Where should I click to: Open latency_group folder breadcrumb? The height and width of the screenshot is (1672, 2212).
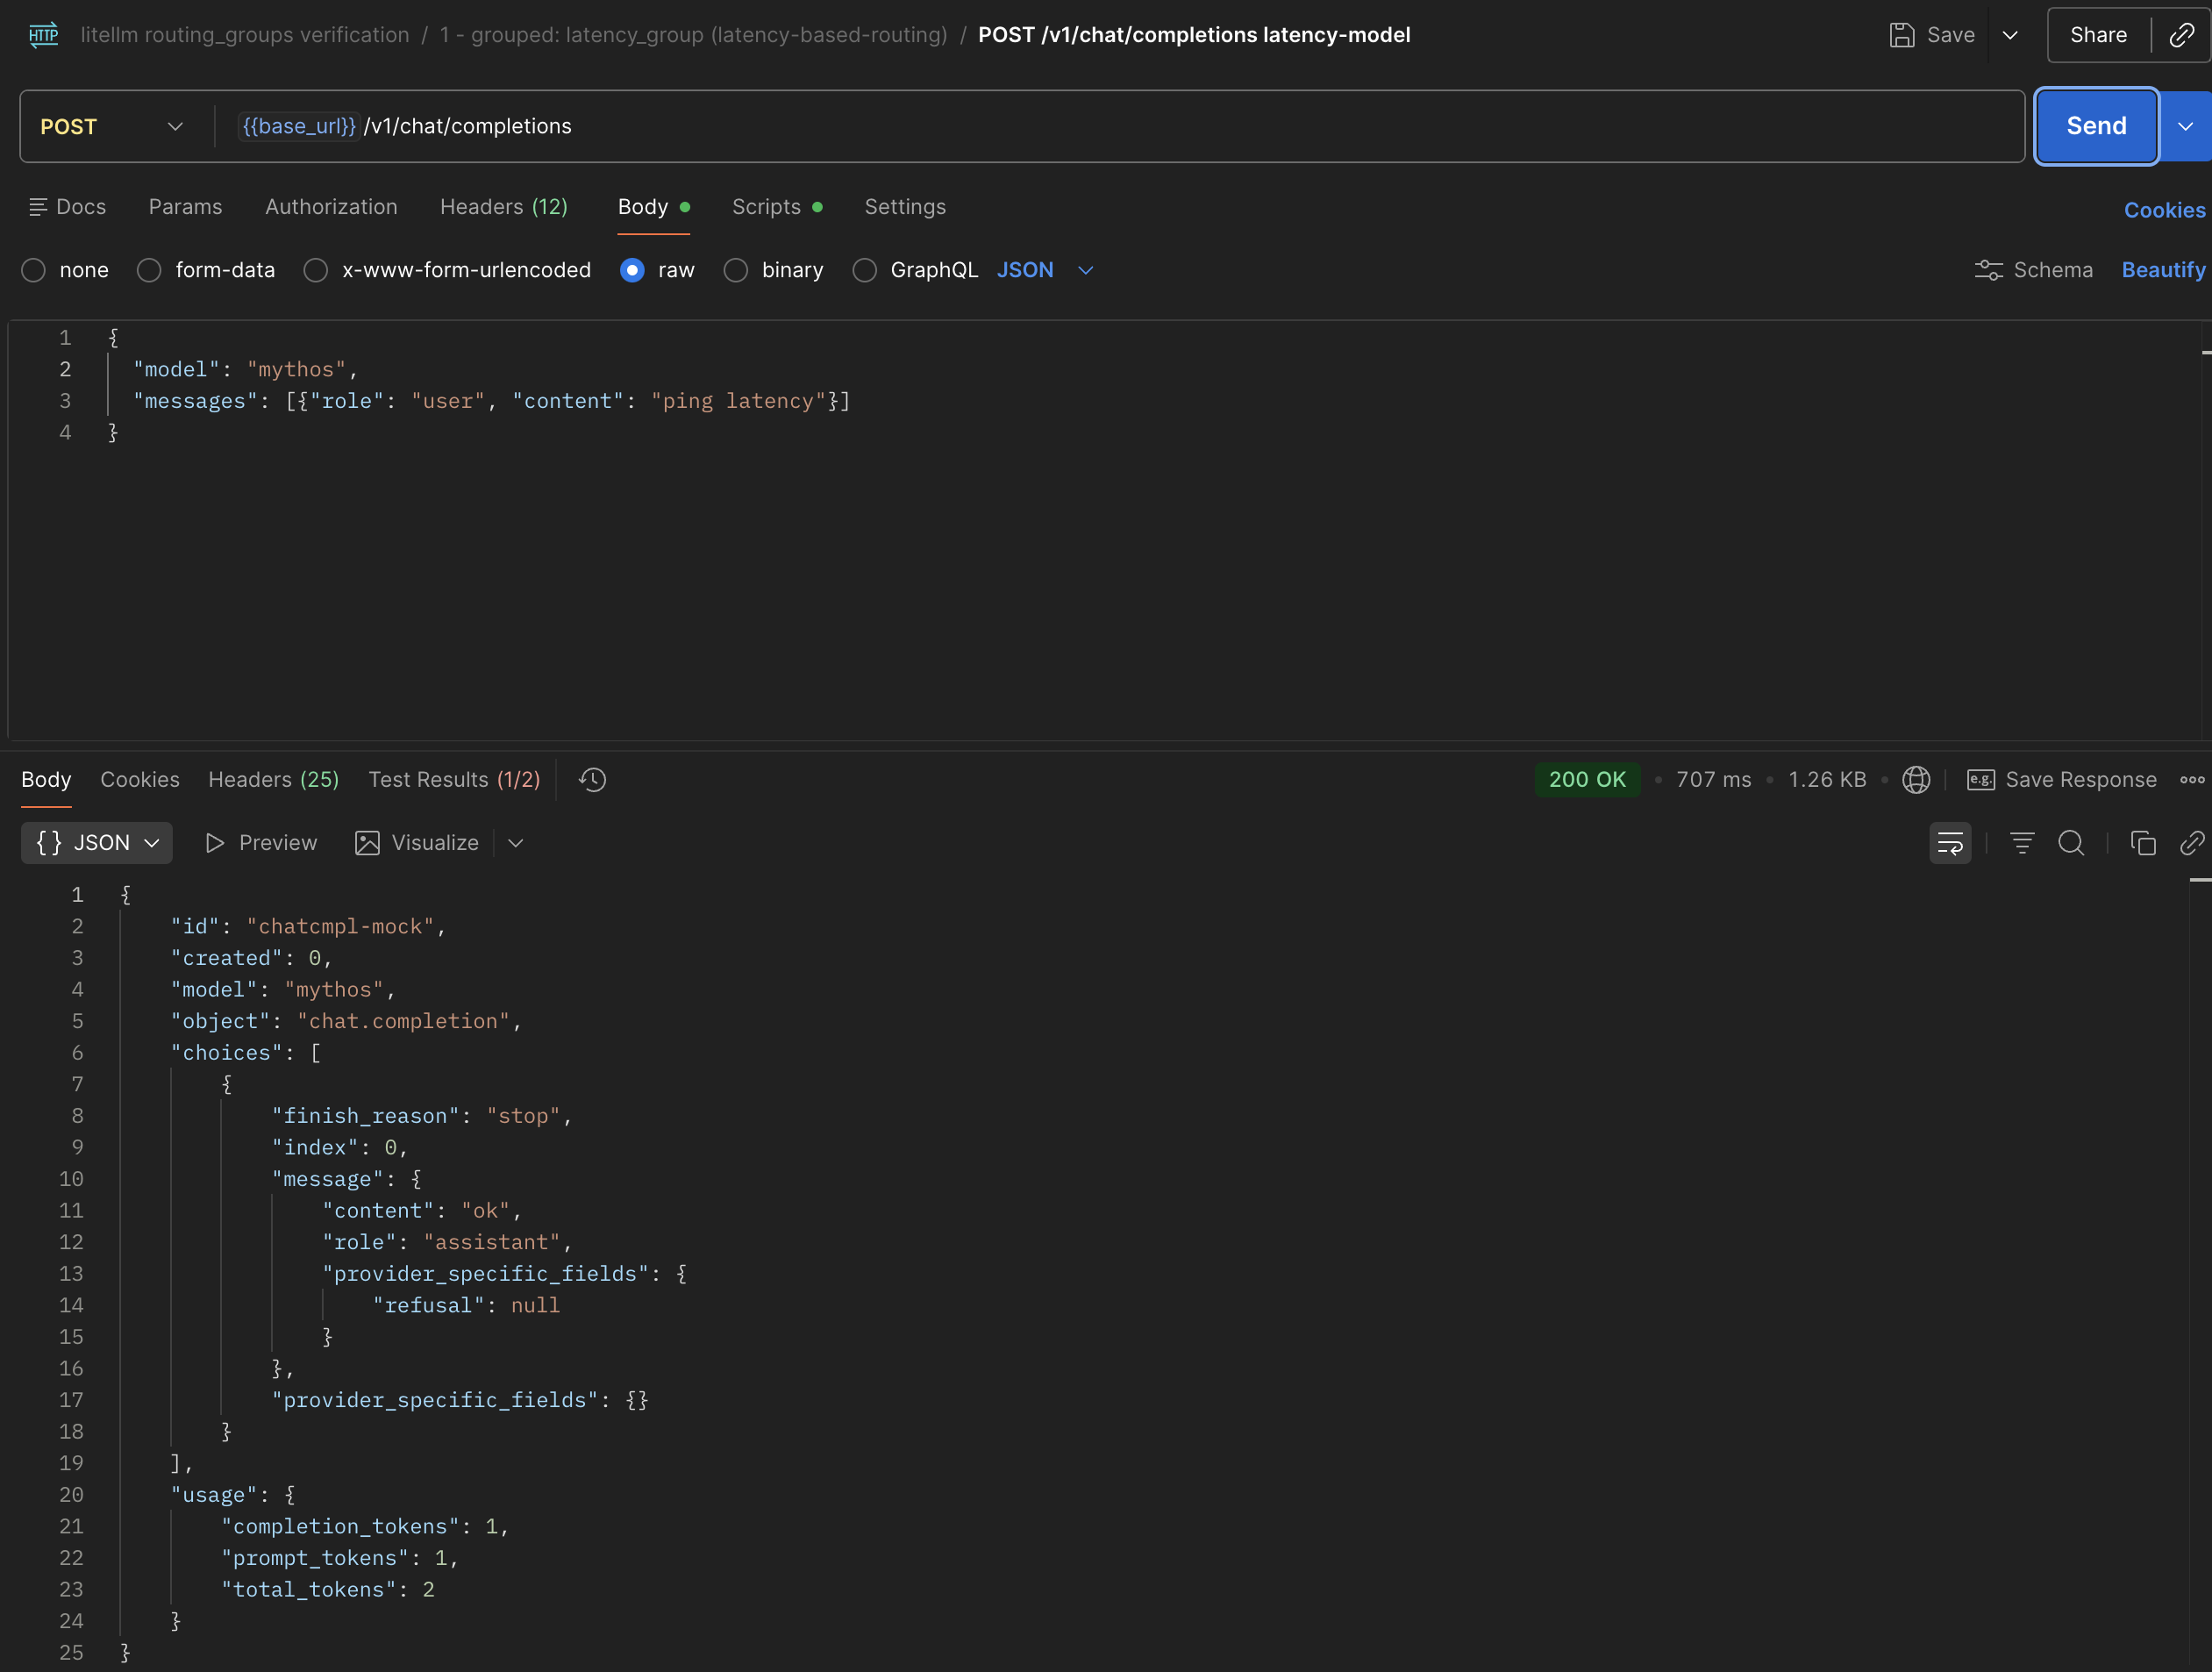pos(693,35)
